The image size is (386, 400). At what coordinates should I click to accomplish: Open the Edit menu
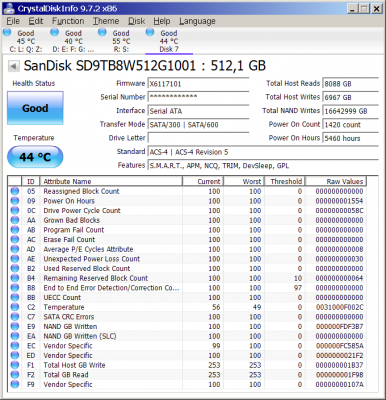pos(36,21)
